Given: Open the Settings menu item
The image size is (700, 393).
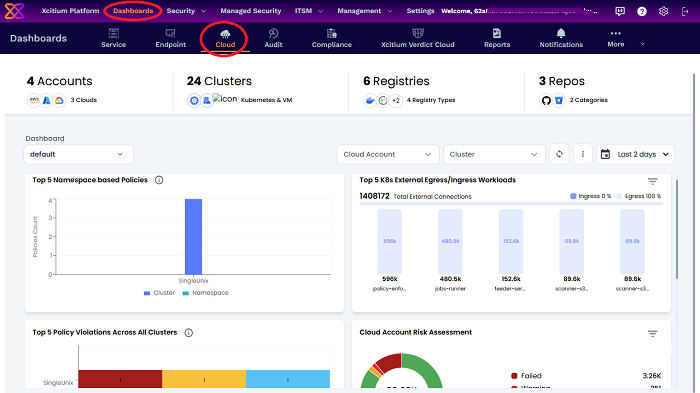Looking at the screenshot, I should [420, 11].
